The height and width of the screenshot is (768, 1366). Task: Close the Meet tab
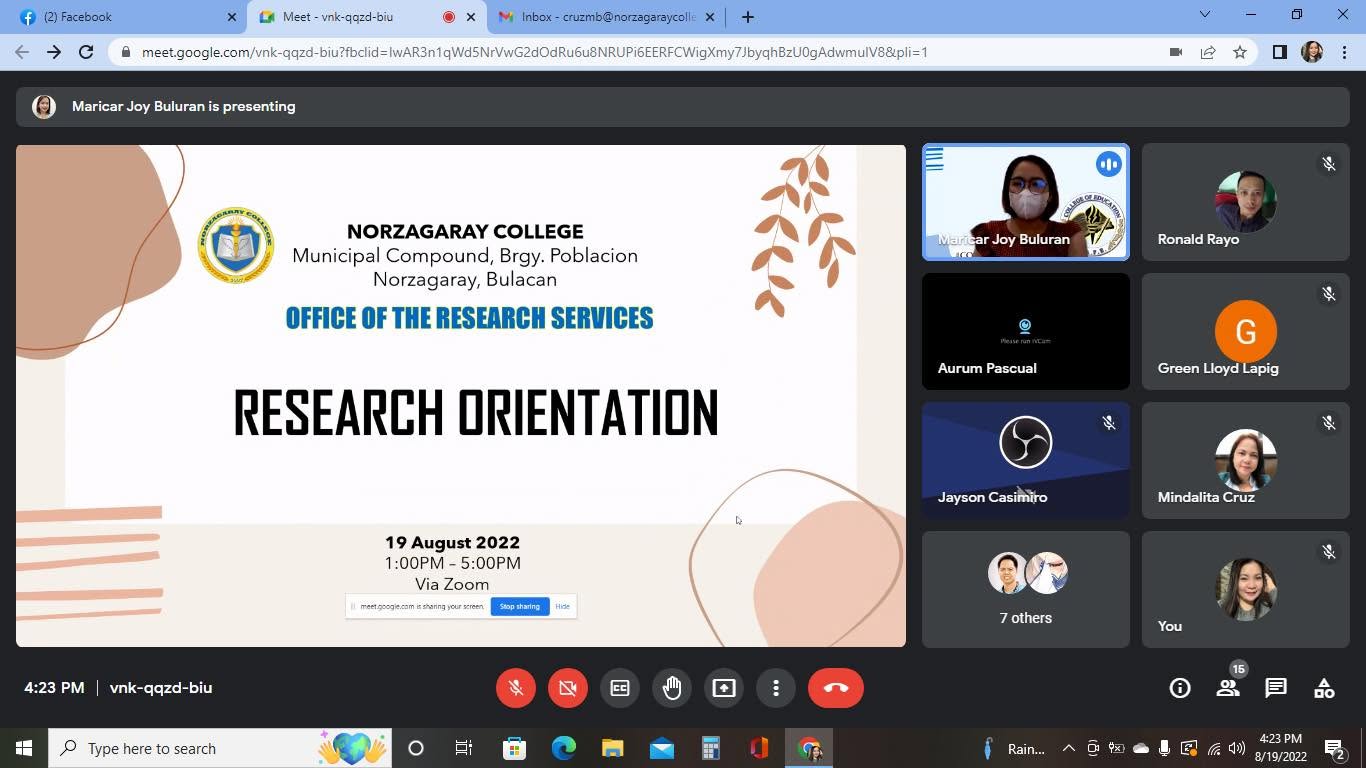[471, 17]
